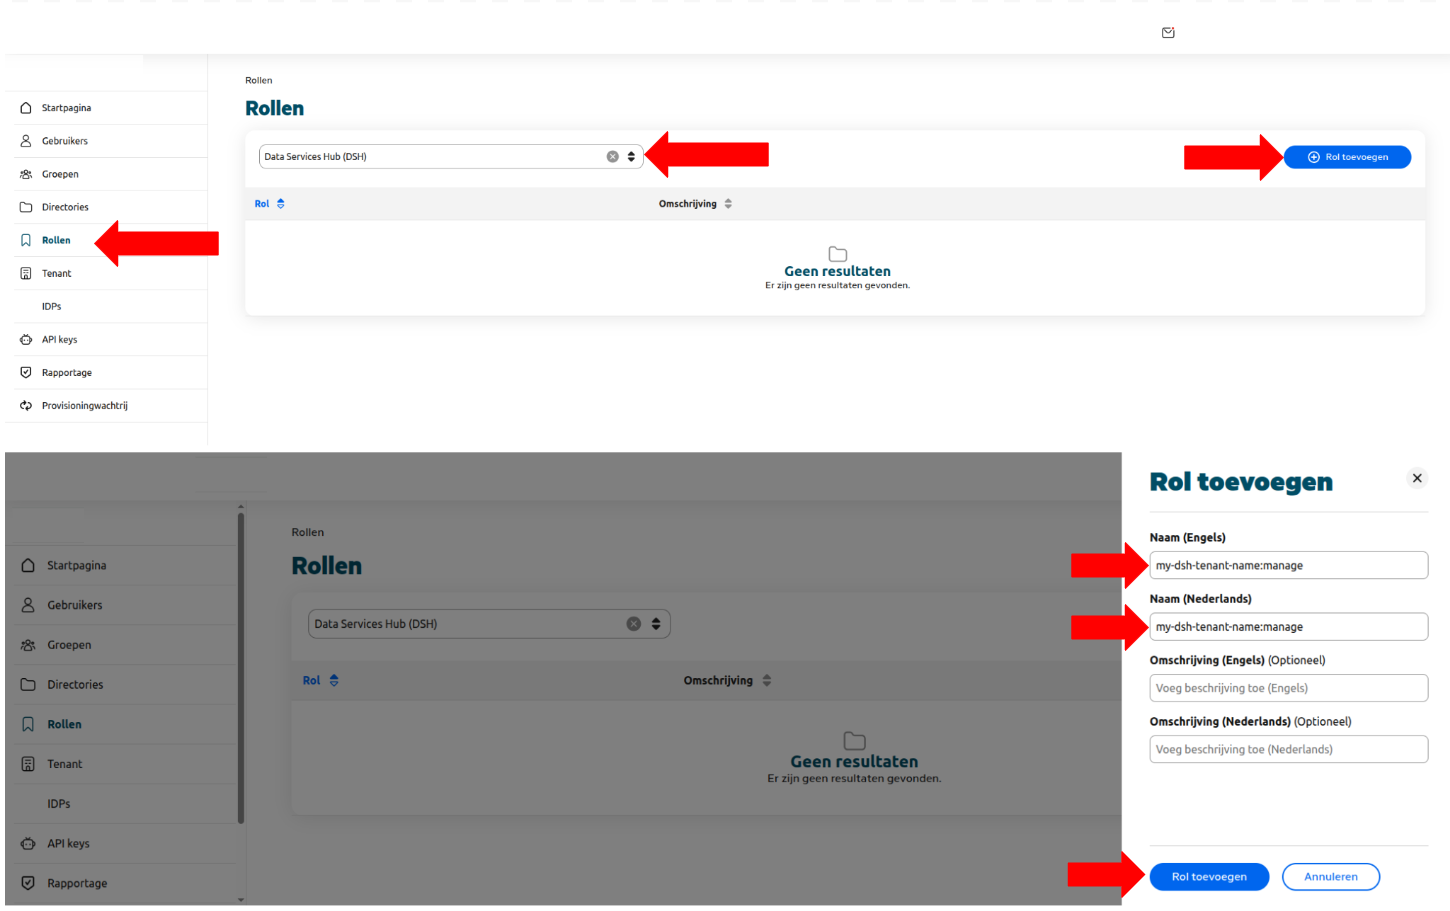Click the 'Rol toevoegen' dialog heading
The image size is (1450, 911).
point(1241,482)
